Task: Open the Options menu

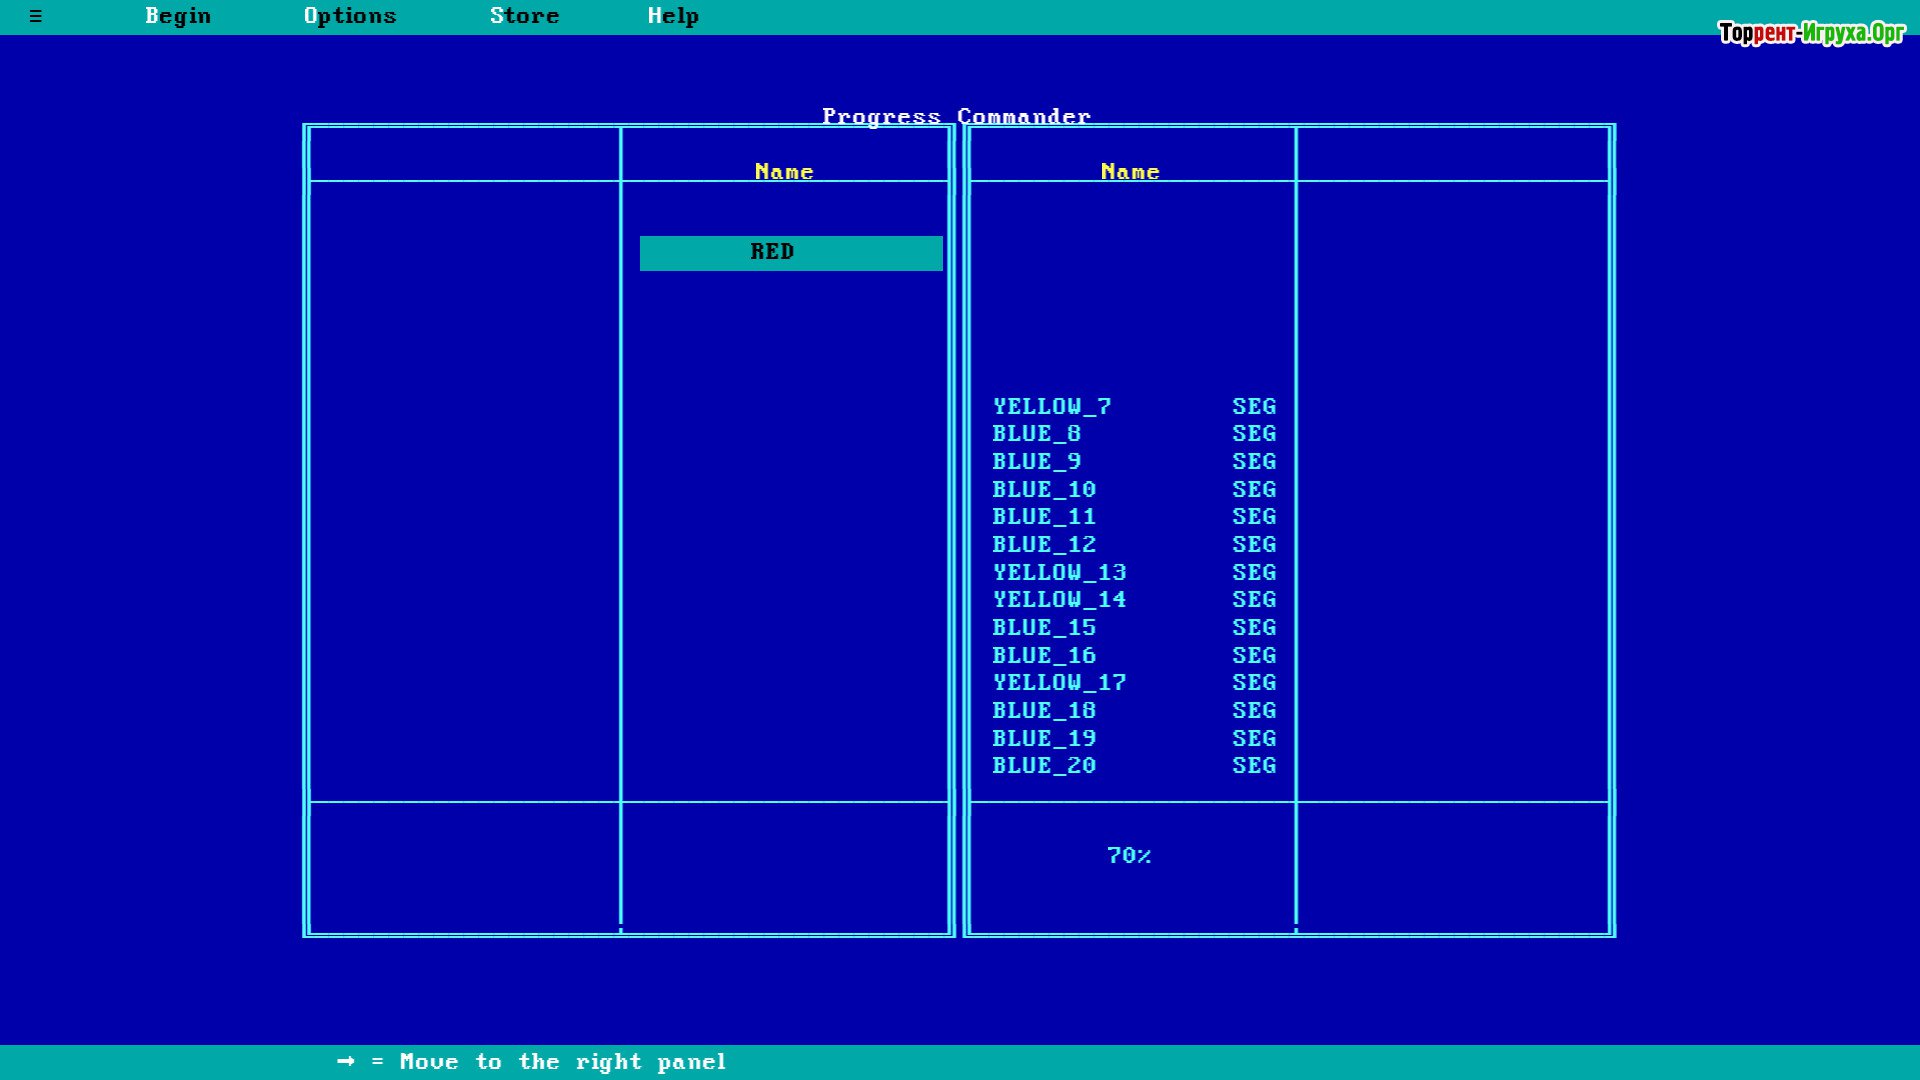Action: (x=350, y=16)
